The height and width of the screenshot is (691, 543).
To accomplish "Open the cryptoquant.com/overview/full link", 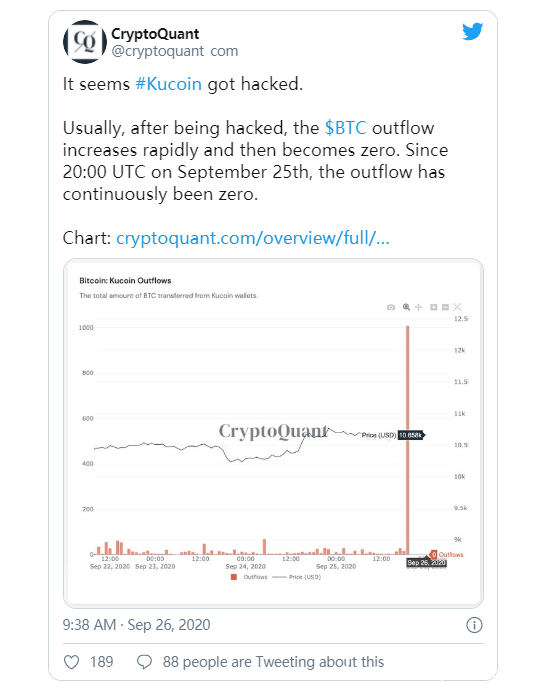I will coord(253,238).
